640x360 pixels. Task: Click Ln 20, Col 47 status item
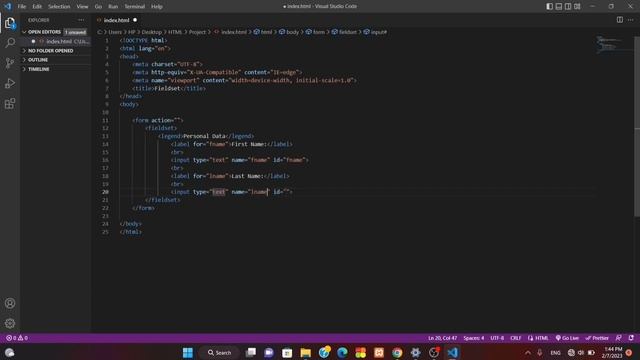point(442,338)
